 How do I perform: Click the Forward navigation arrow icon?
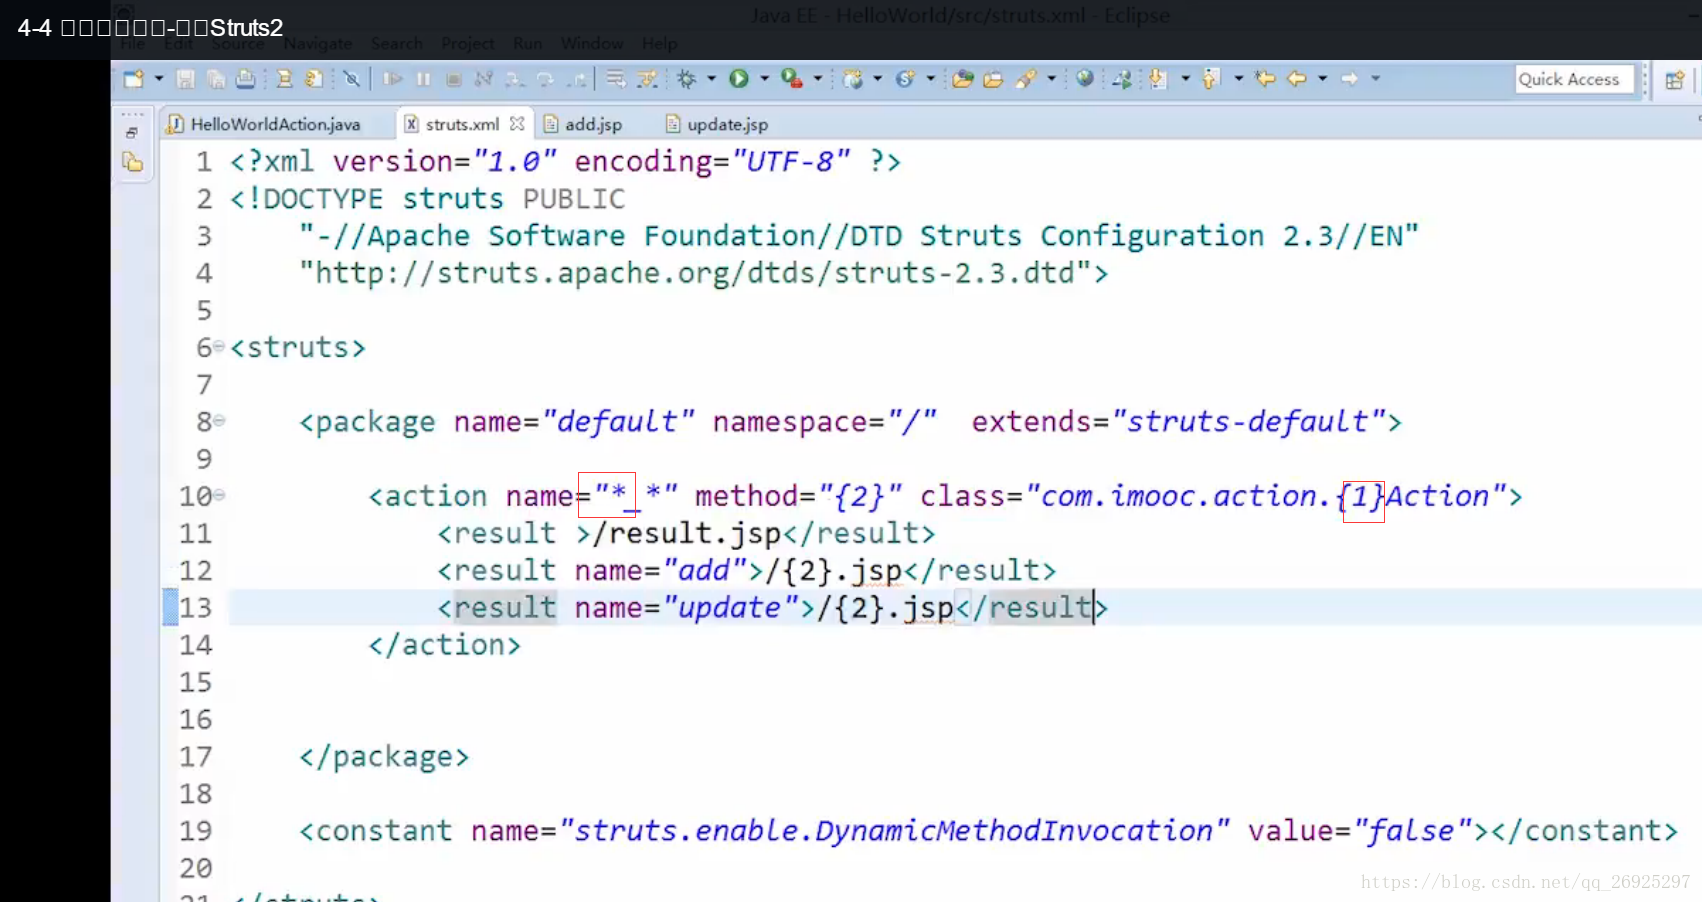1350,78
